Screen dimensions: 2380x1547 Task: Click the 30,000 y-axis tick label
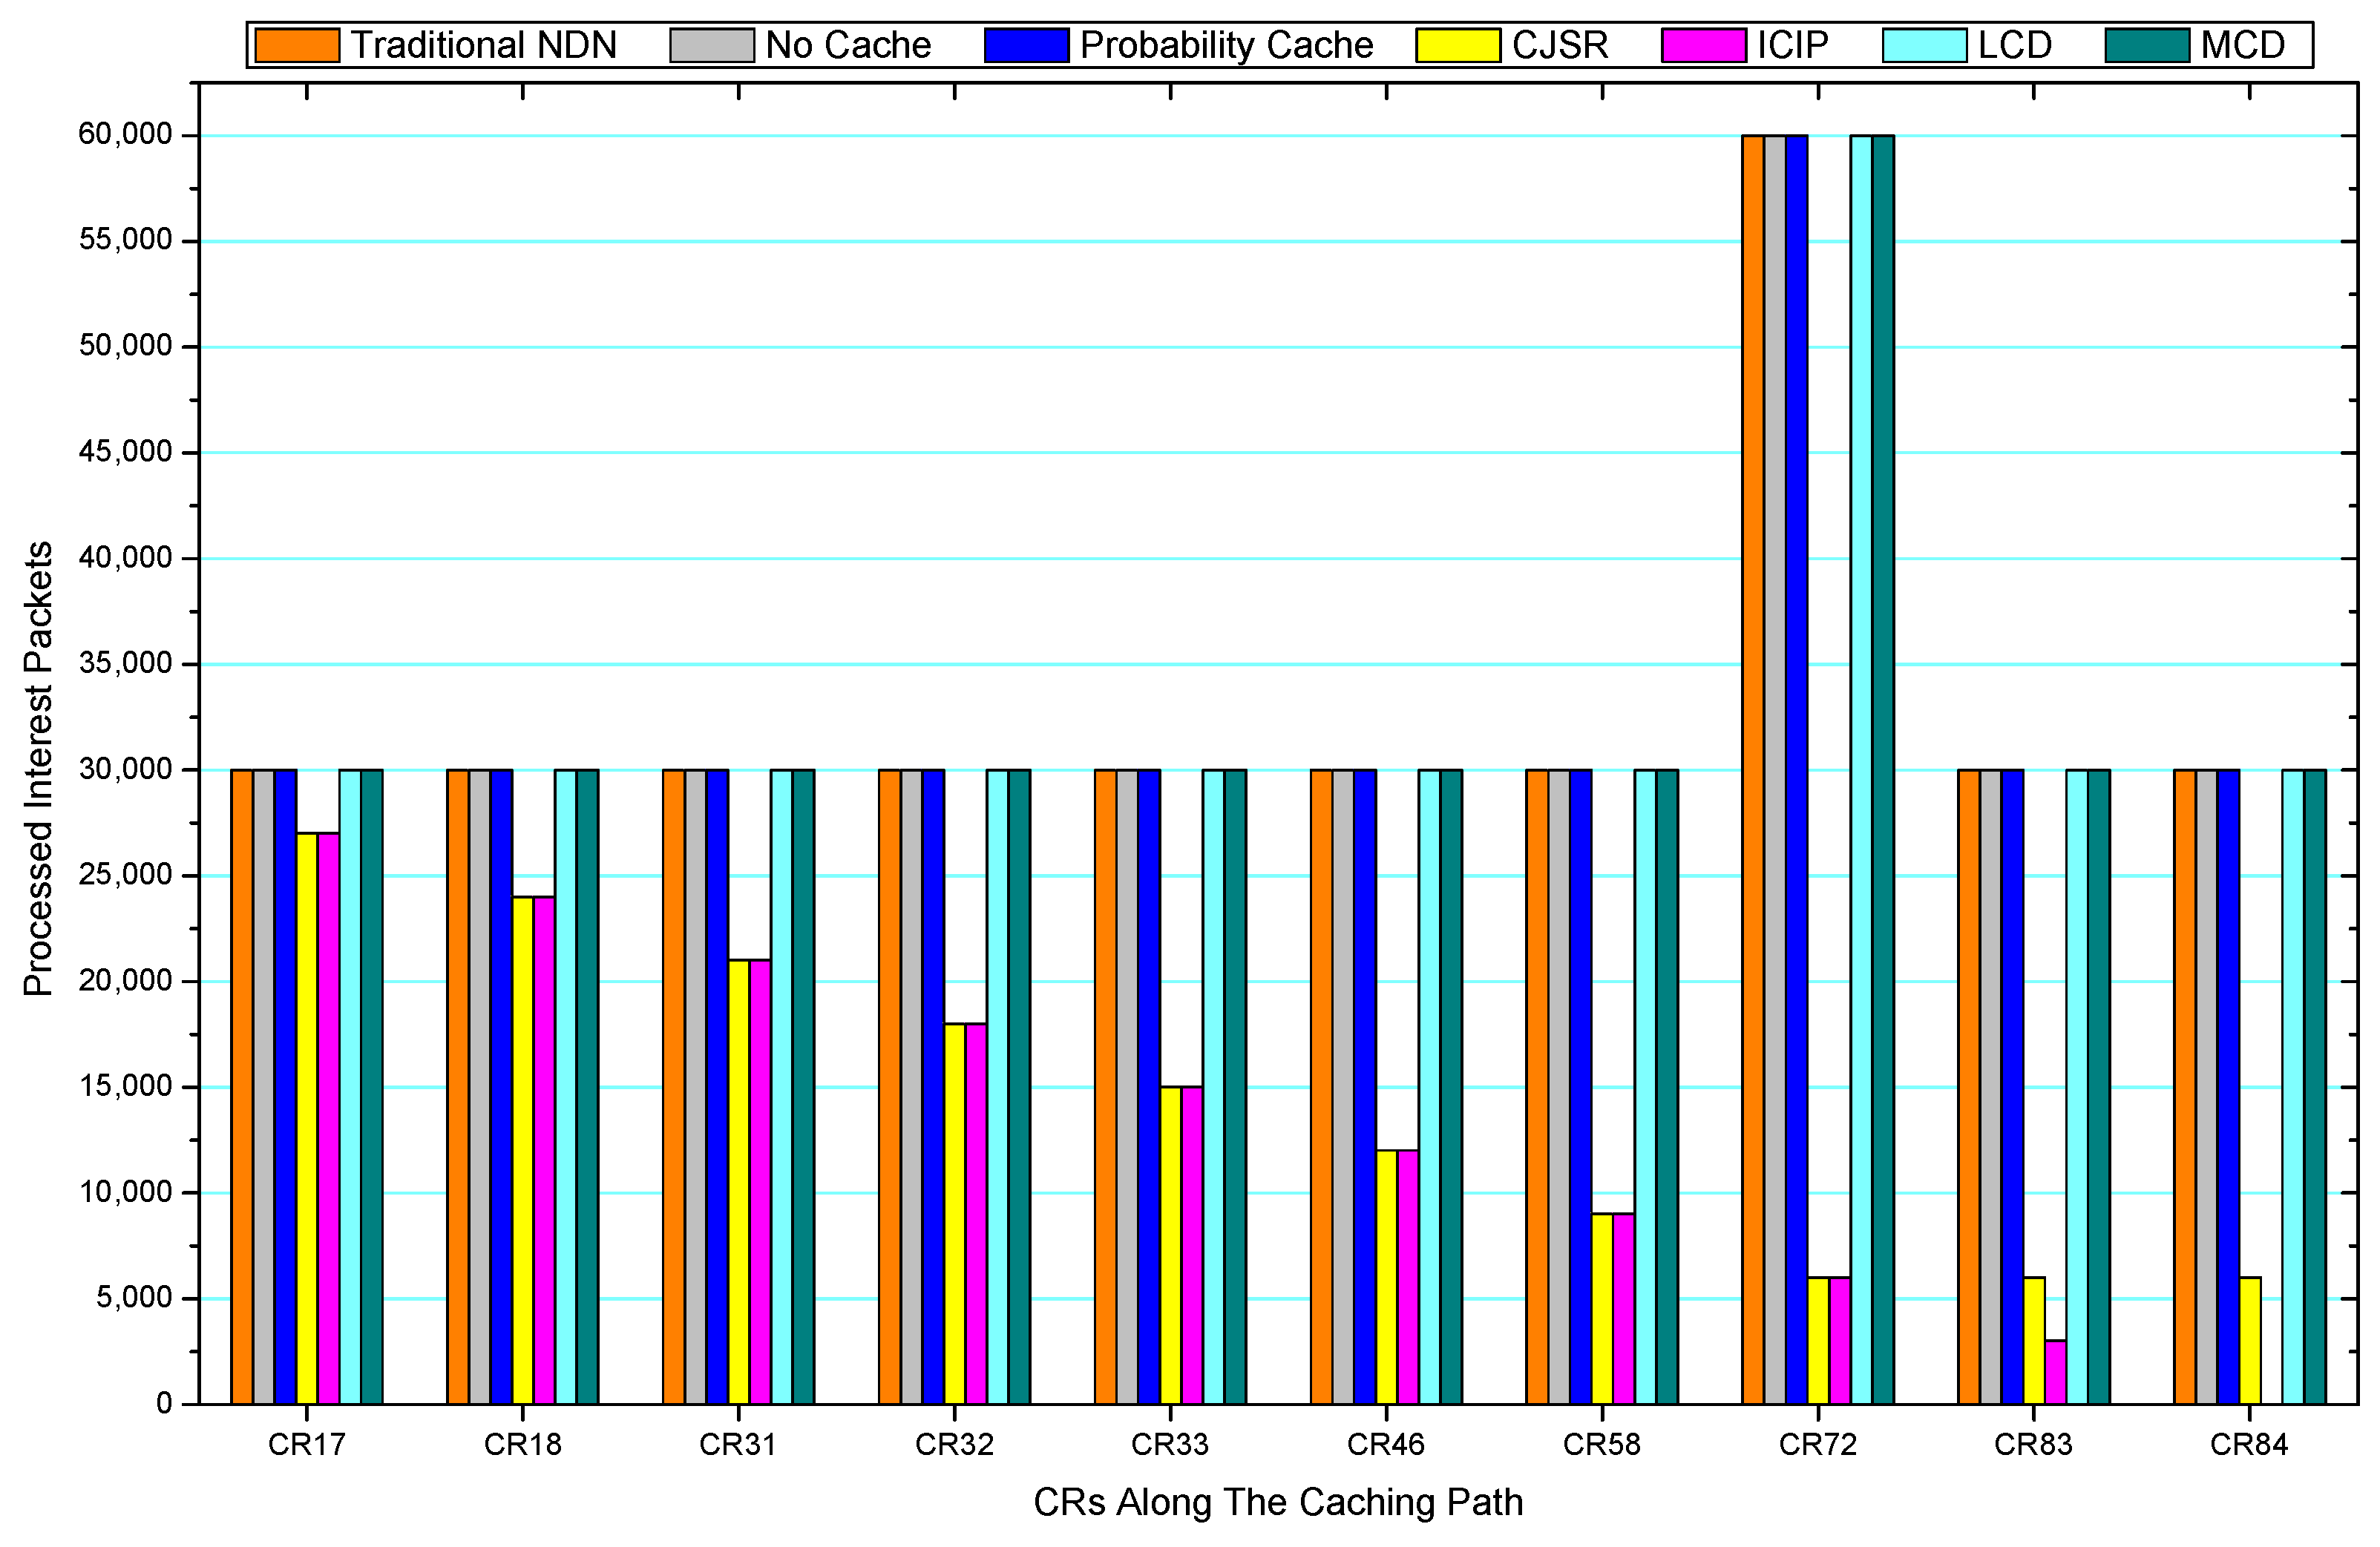(125, 769)
